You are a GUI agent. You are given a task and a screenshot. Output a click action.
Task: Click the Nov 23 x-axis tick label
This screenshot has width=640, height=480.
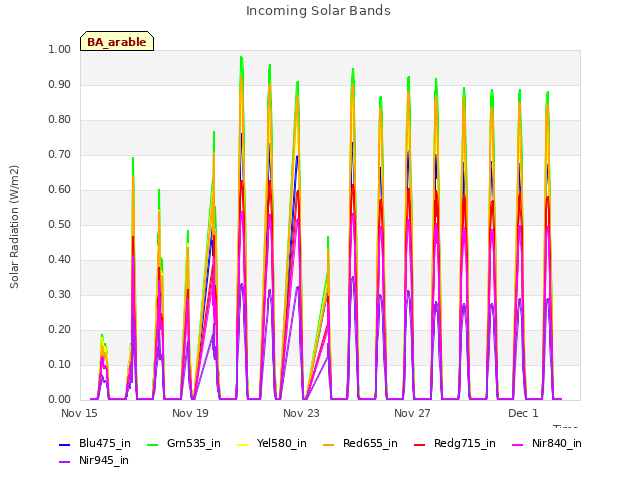coord(301,413)
